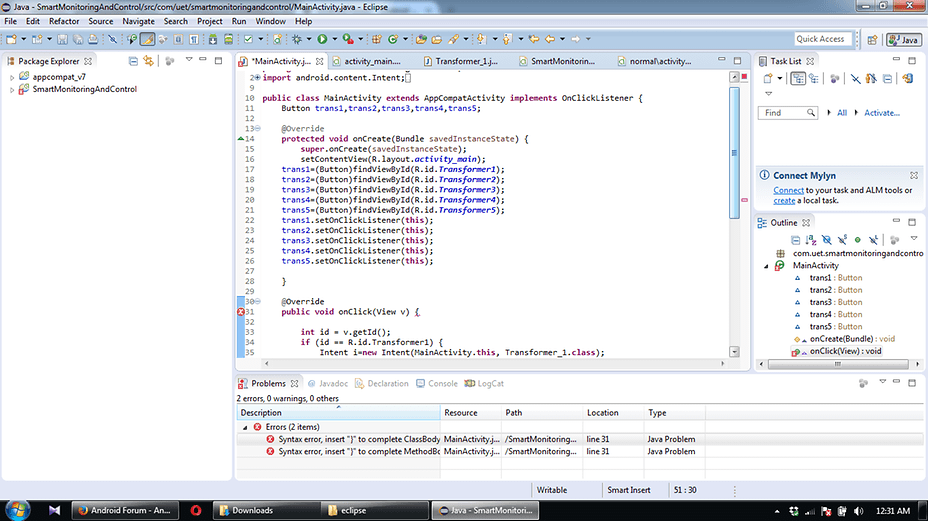Switch to the Transformer_1.j editor tab
Viewport: 928px width, 521px height.
tap(466, 61)
